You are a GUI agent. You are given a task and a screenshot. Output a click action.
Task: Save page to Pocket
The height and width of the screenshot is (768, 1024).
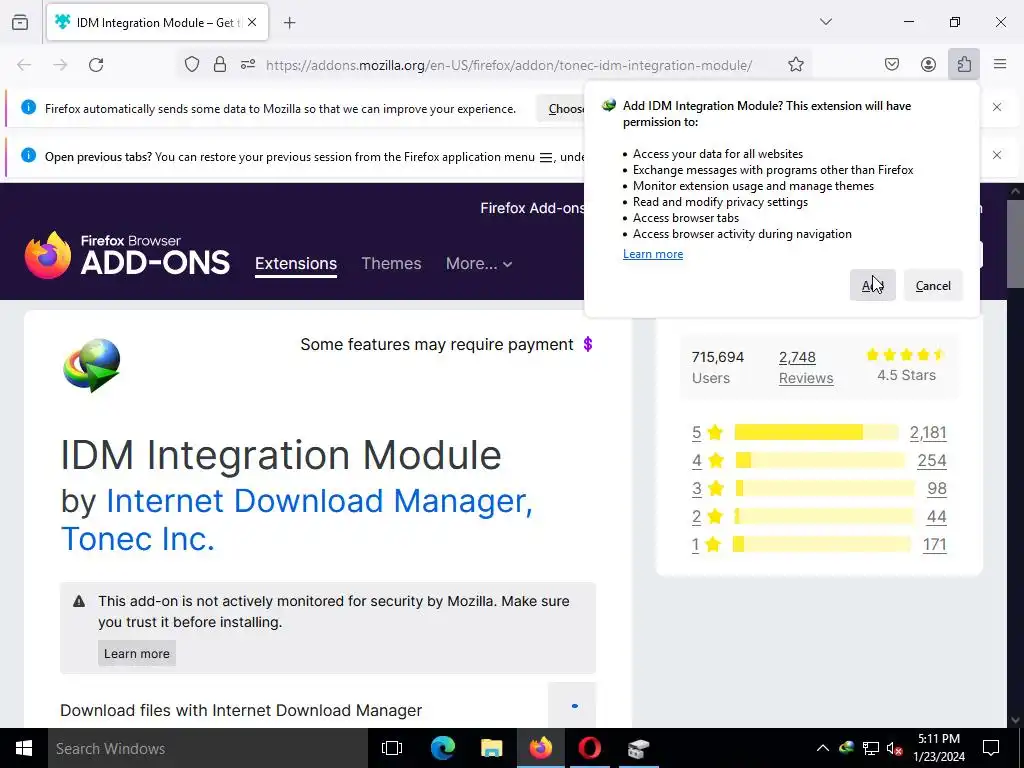[x=891, y=65]
